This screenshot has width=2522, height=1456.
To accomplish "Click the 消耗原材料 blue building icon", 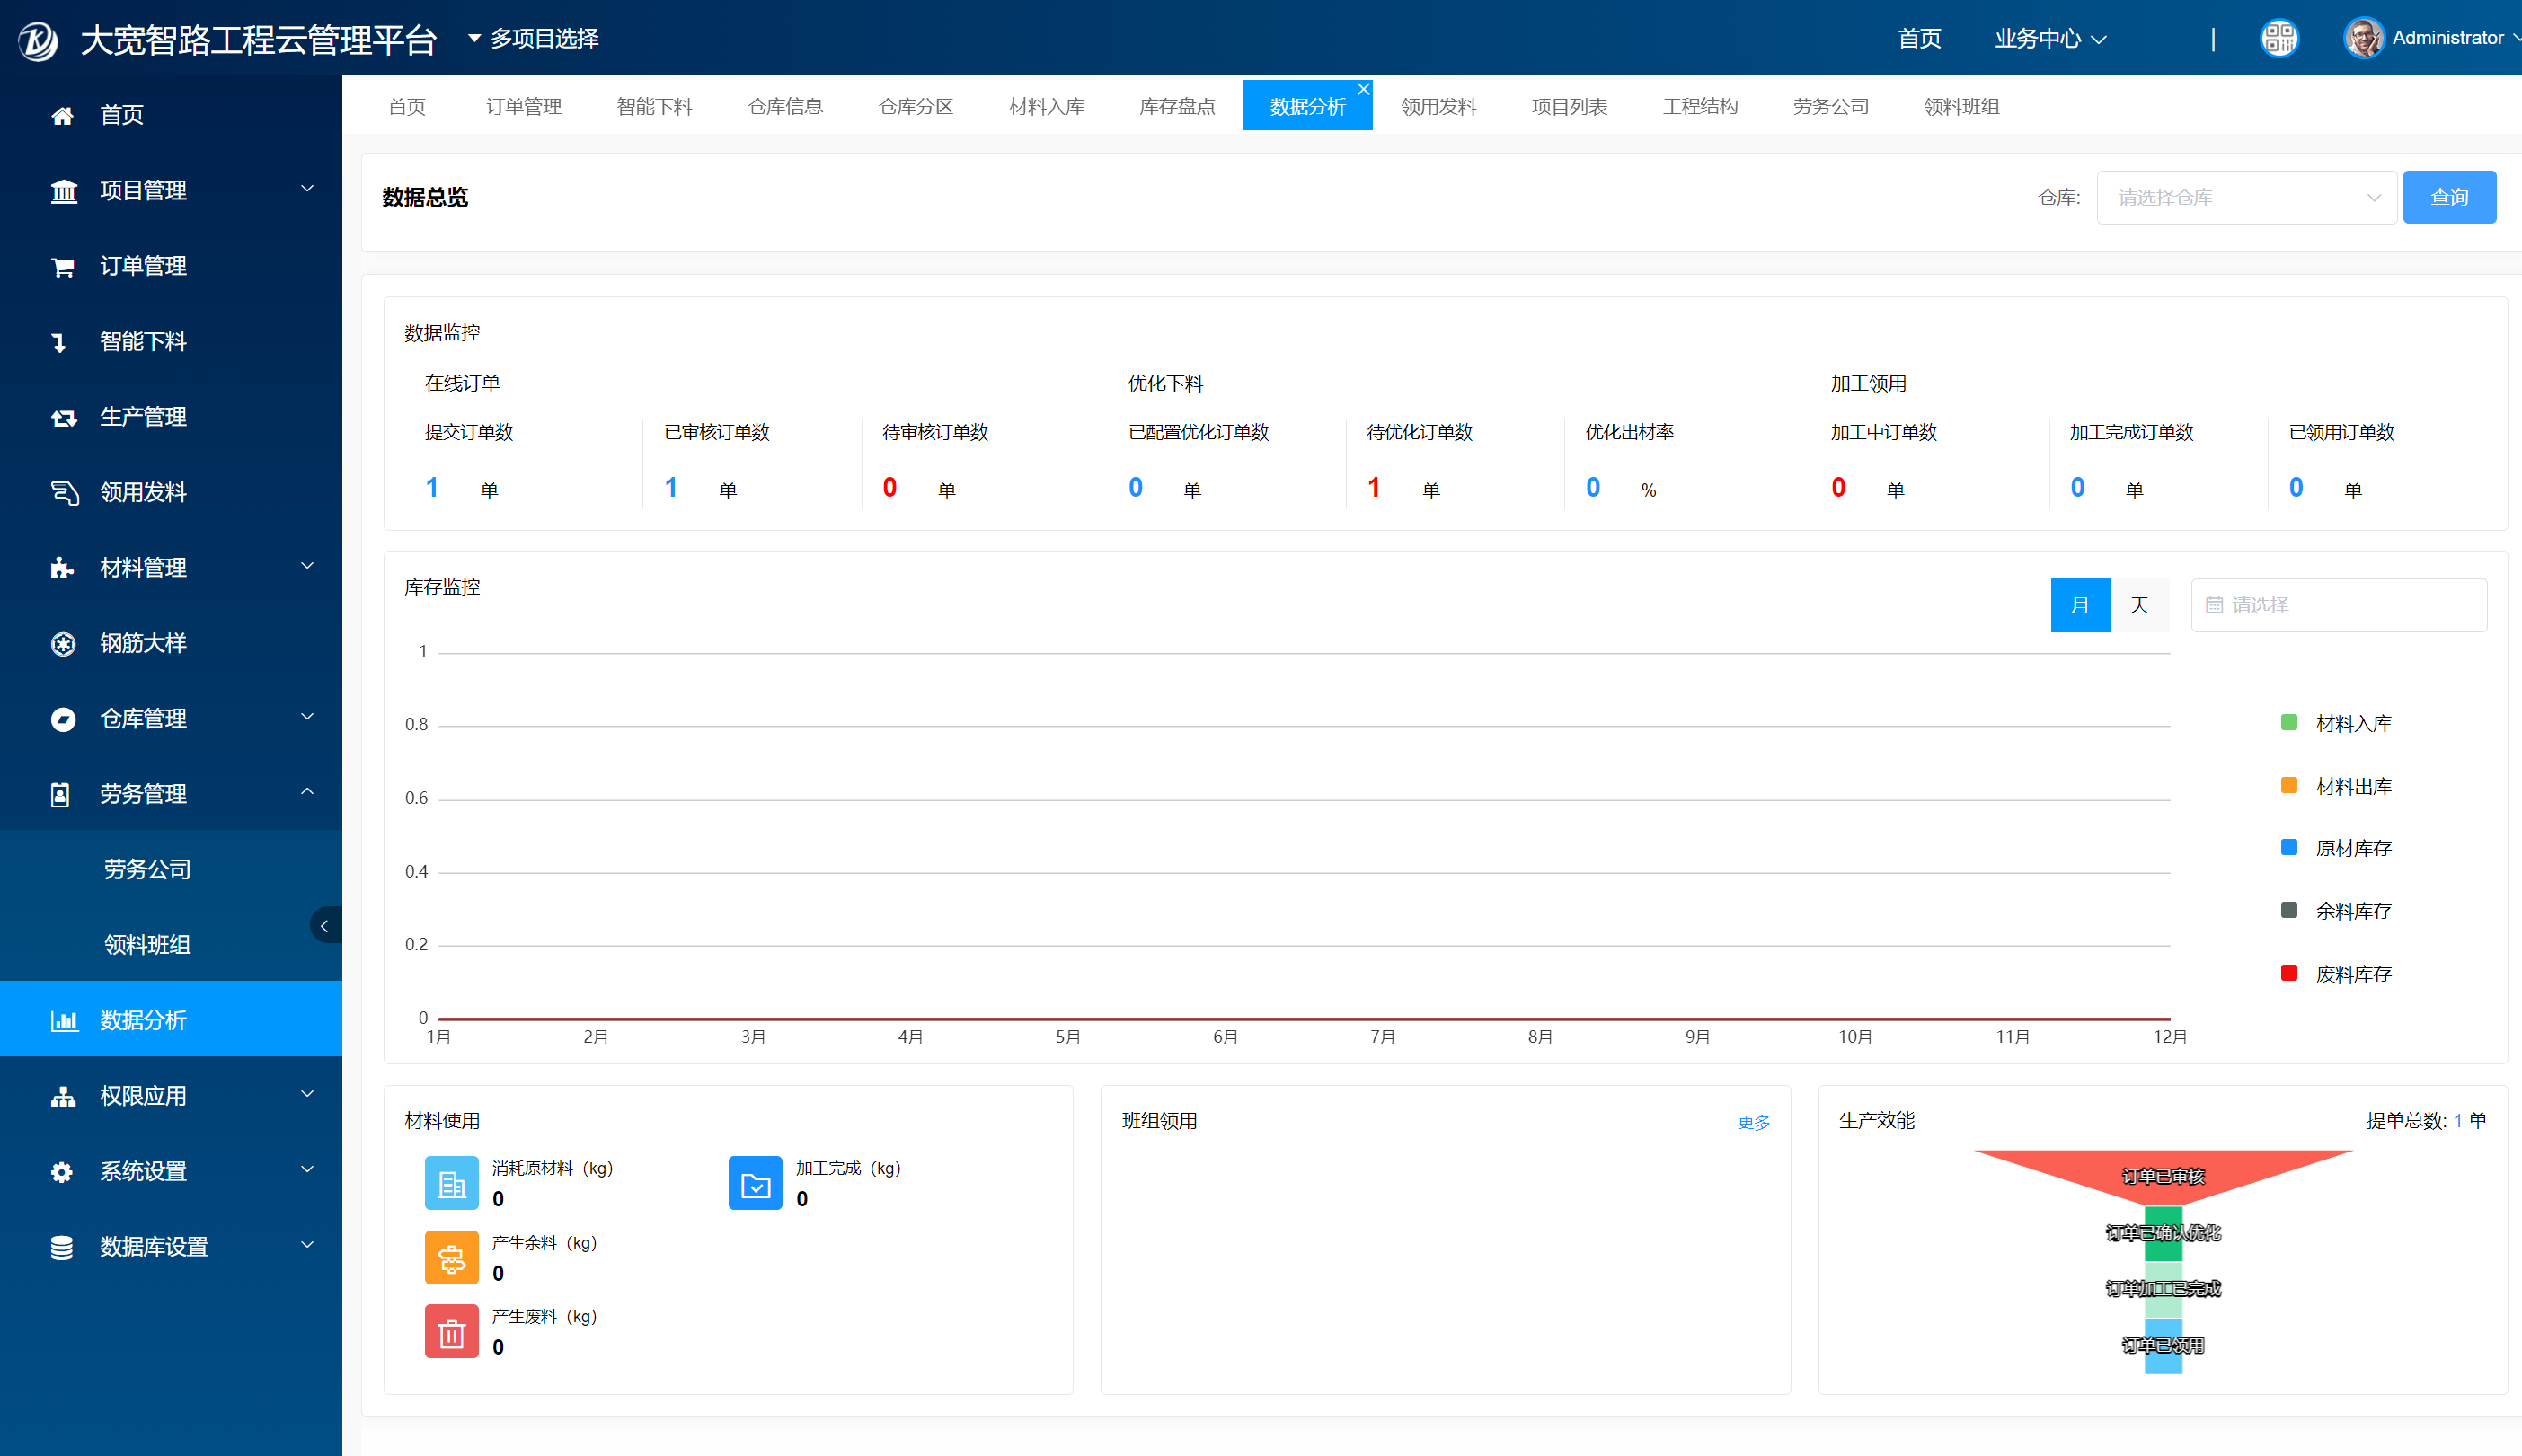I will [452, 1183].
